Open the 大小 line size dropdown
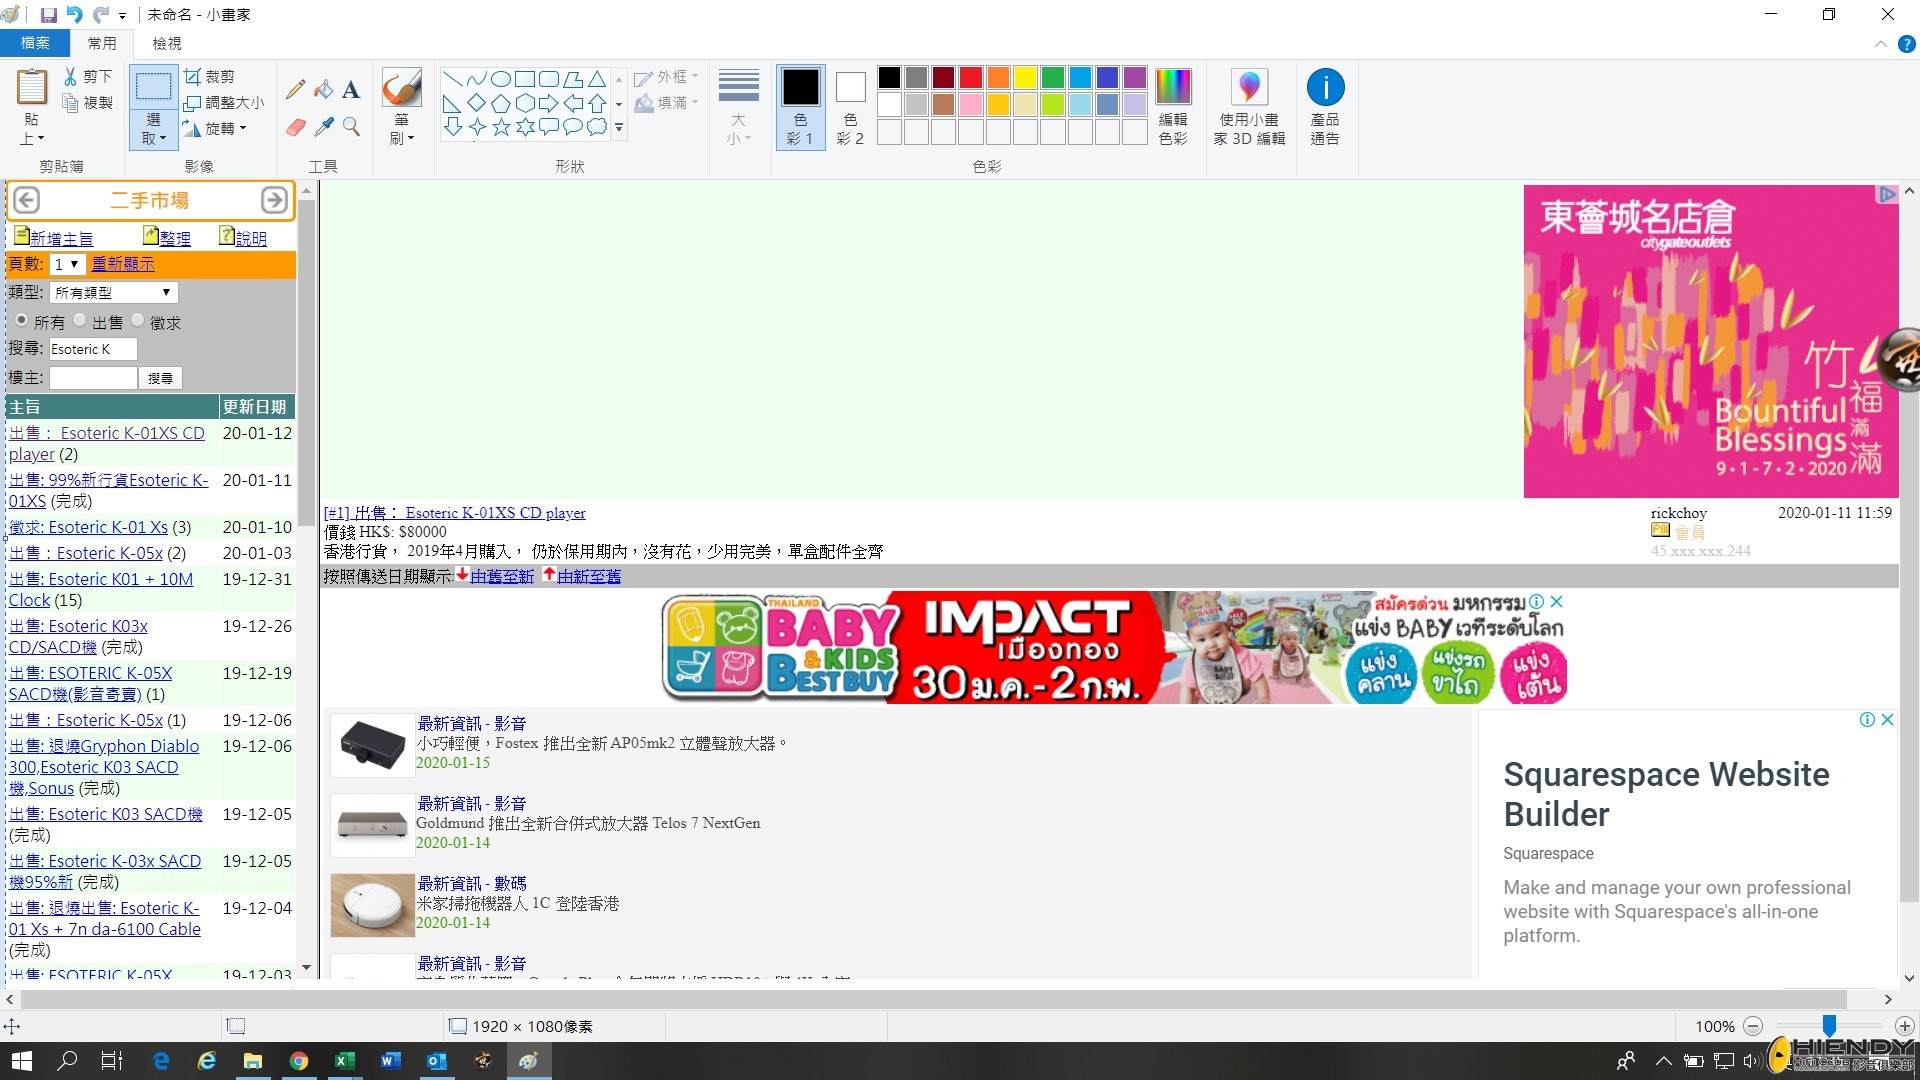This screenshot has height=1080, width=1920. pos(739,108)
